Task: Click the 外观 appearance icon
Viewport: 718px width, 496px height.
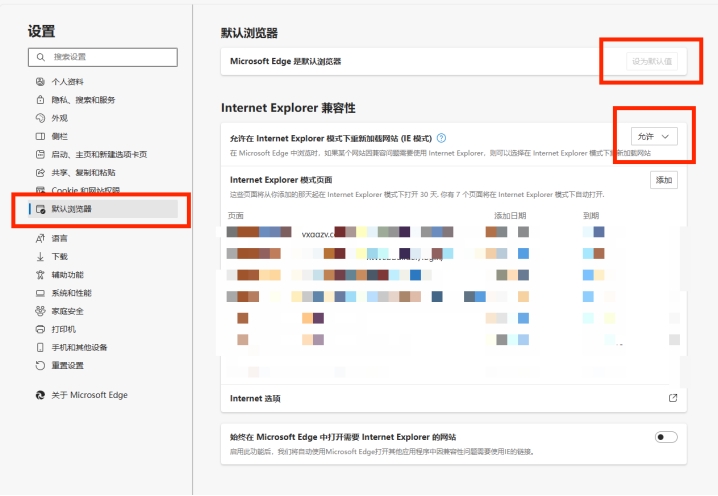Action: (x=40, y=118)
